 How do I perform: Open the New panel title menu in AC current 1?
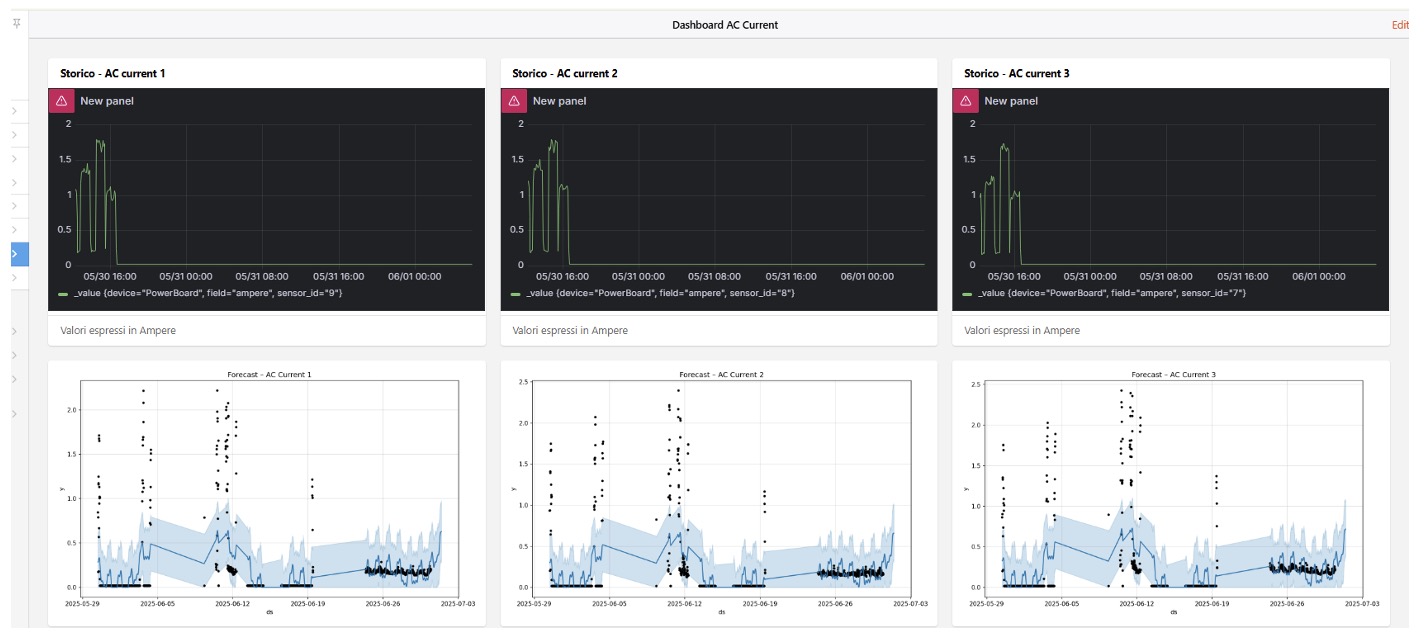point(107,101)
